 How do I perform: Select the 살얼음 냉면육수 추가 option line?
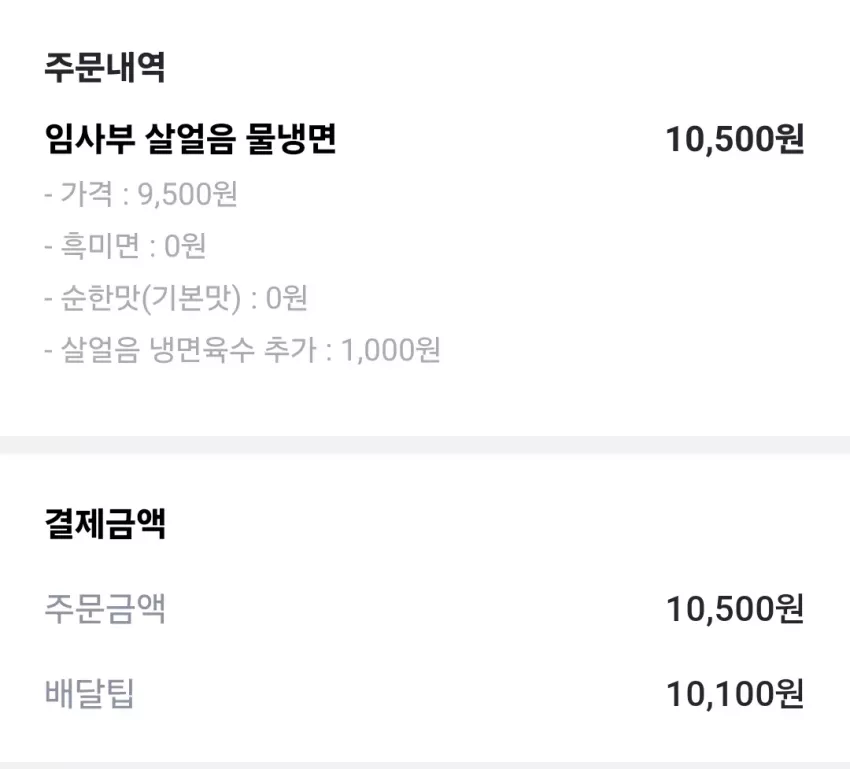(x=242, y=350)
